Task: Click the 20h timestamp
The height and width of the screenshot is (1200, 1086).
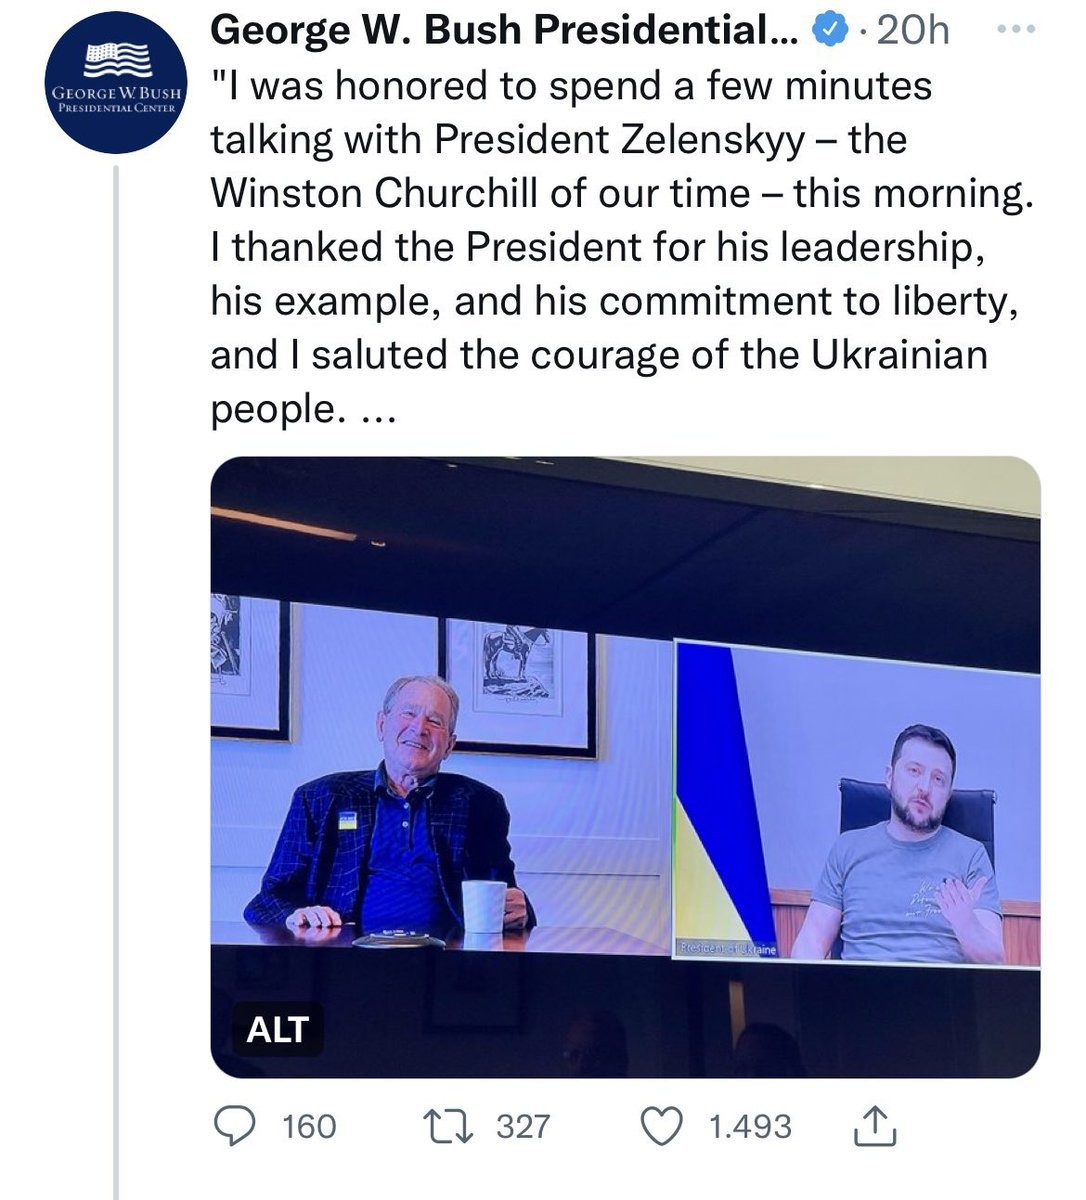Action: (911, 32)
